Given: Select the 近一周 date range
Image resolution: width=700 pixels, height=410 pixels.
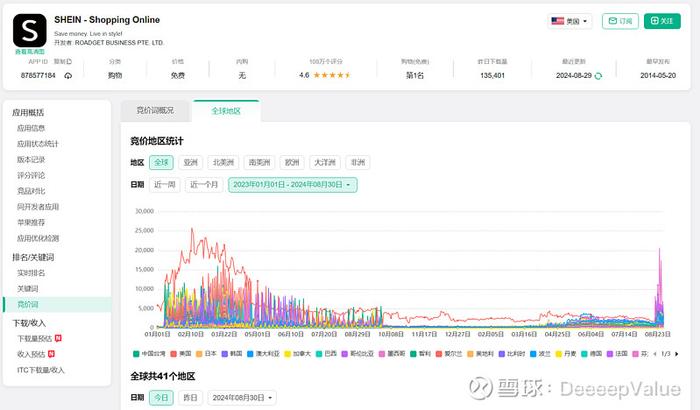Looking at the screenshot, I should (x=165, y=184).
